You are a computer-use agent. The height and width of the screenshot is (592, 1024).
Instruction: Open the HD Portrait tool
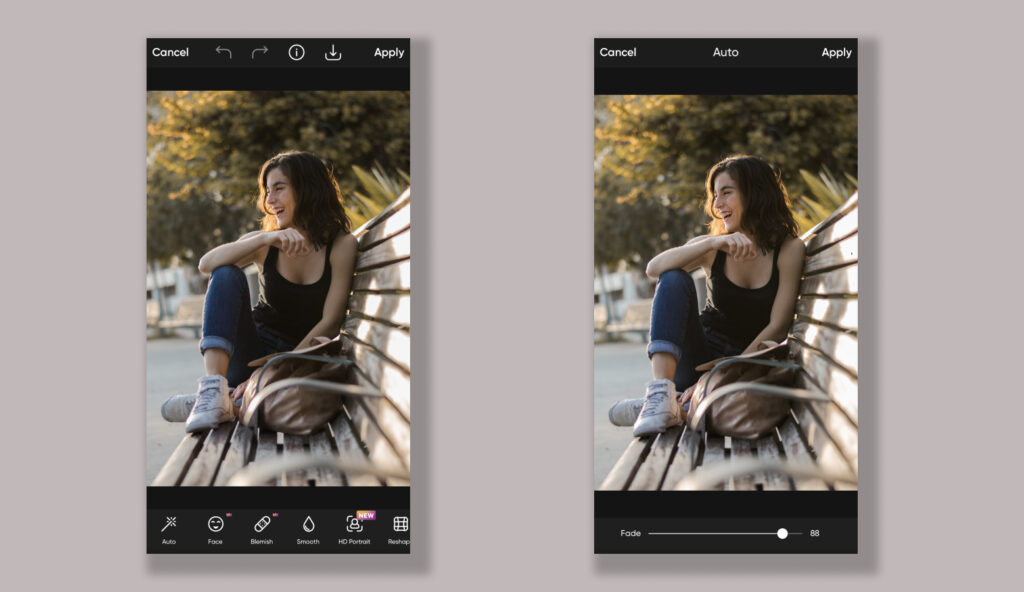(x=354, y=528)
